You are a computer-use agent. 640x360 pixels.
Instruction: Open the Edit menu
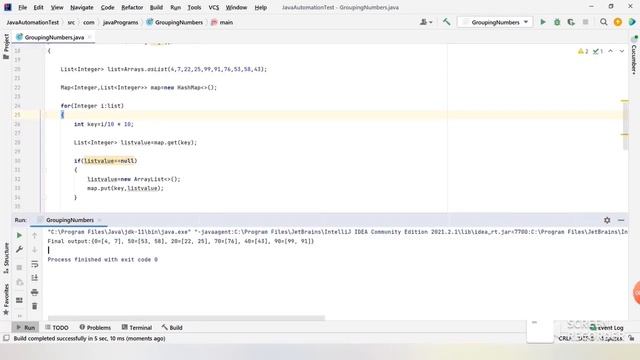tap(38, 7)
